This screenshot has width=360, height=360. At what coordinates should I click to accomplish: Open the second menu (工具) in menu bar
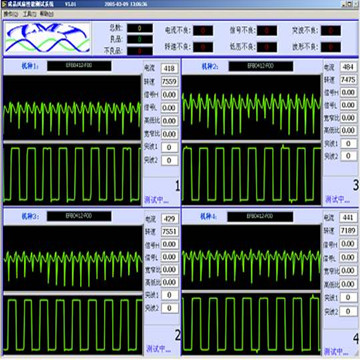pos(29,14)
